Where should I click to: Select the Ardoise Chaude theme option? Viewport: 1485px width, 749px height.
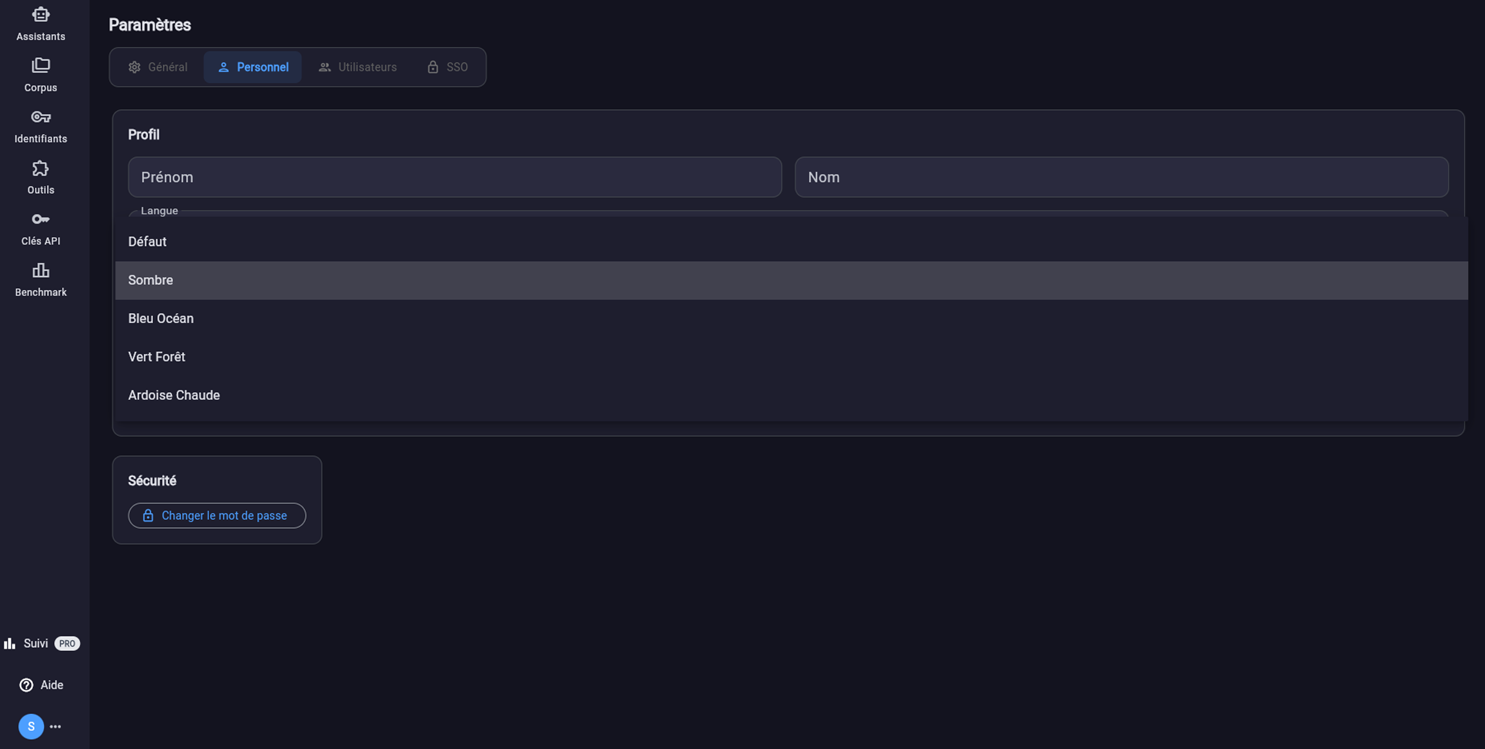pyautogui.click(x=791, y=396)
